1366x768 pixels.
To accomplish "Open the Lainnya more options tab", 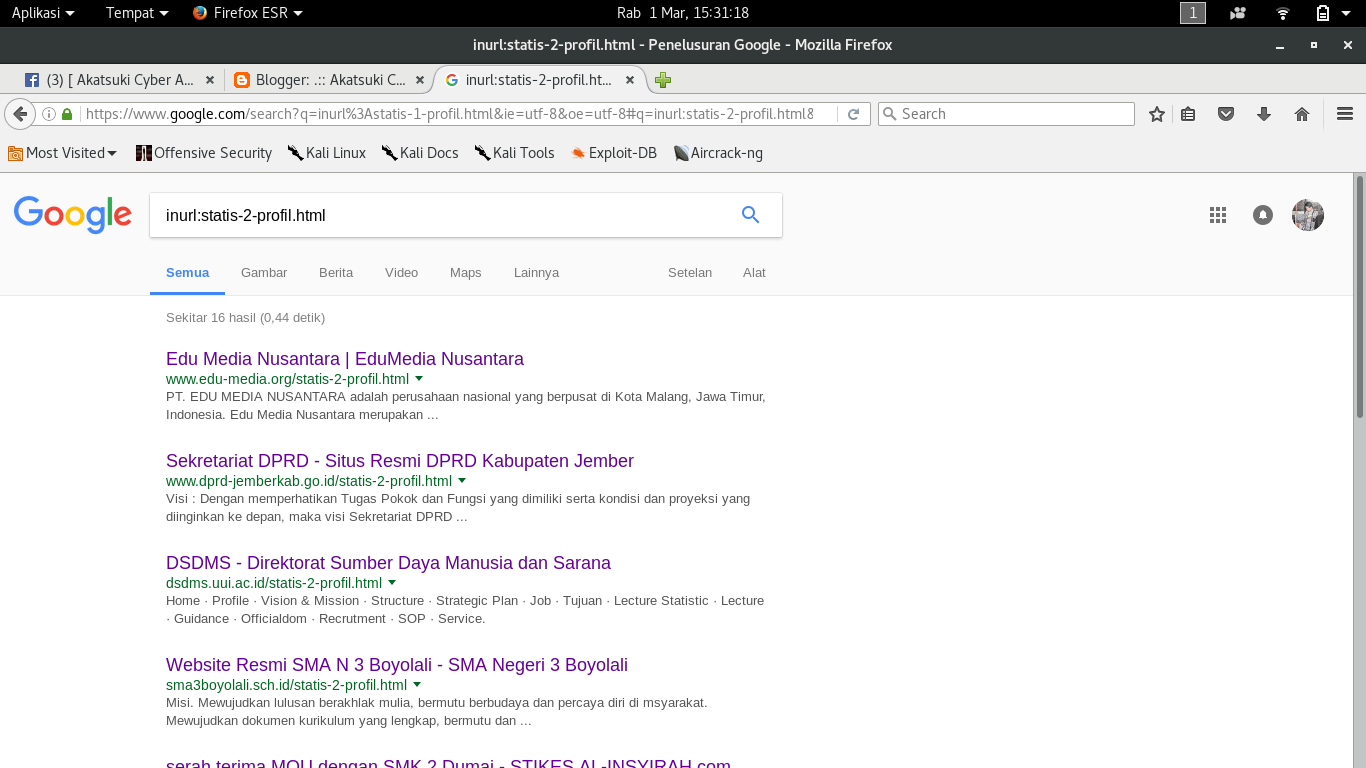I will [x=537, y=273].
